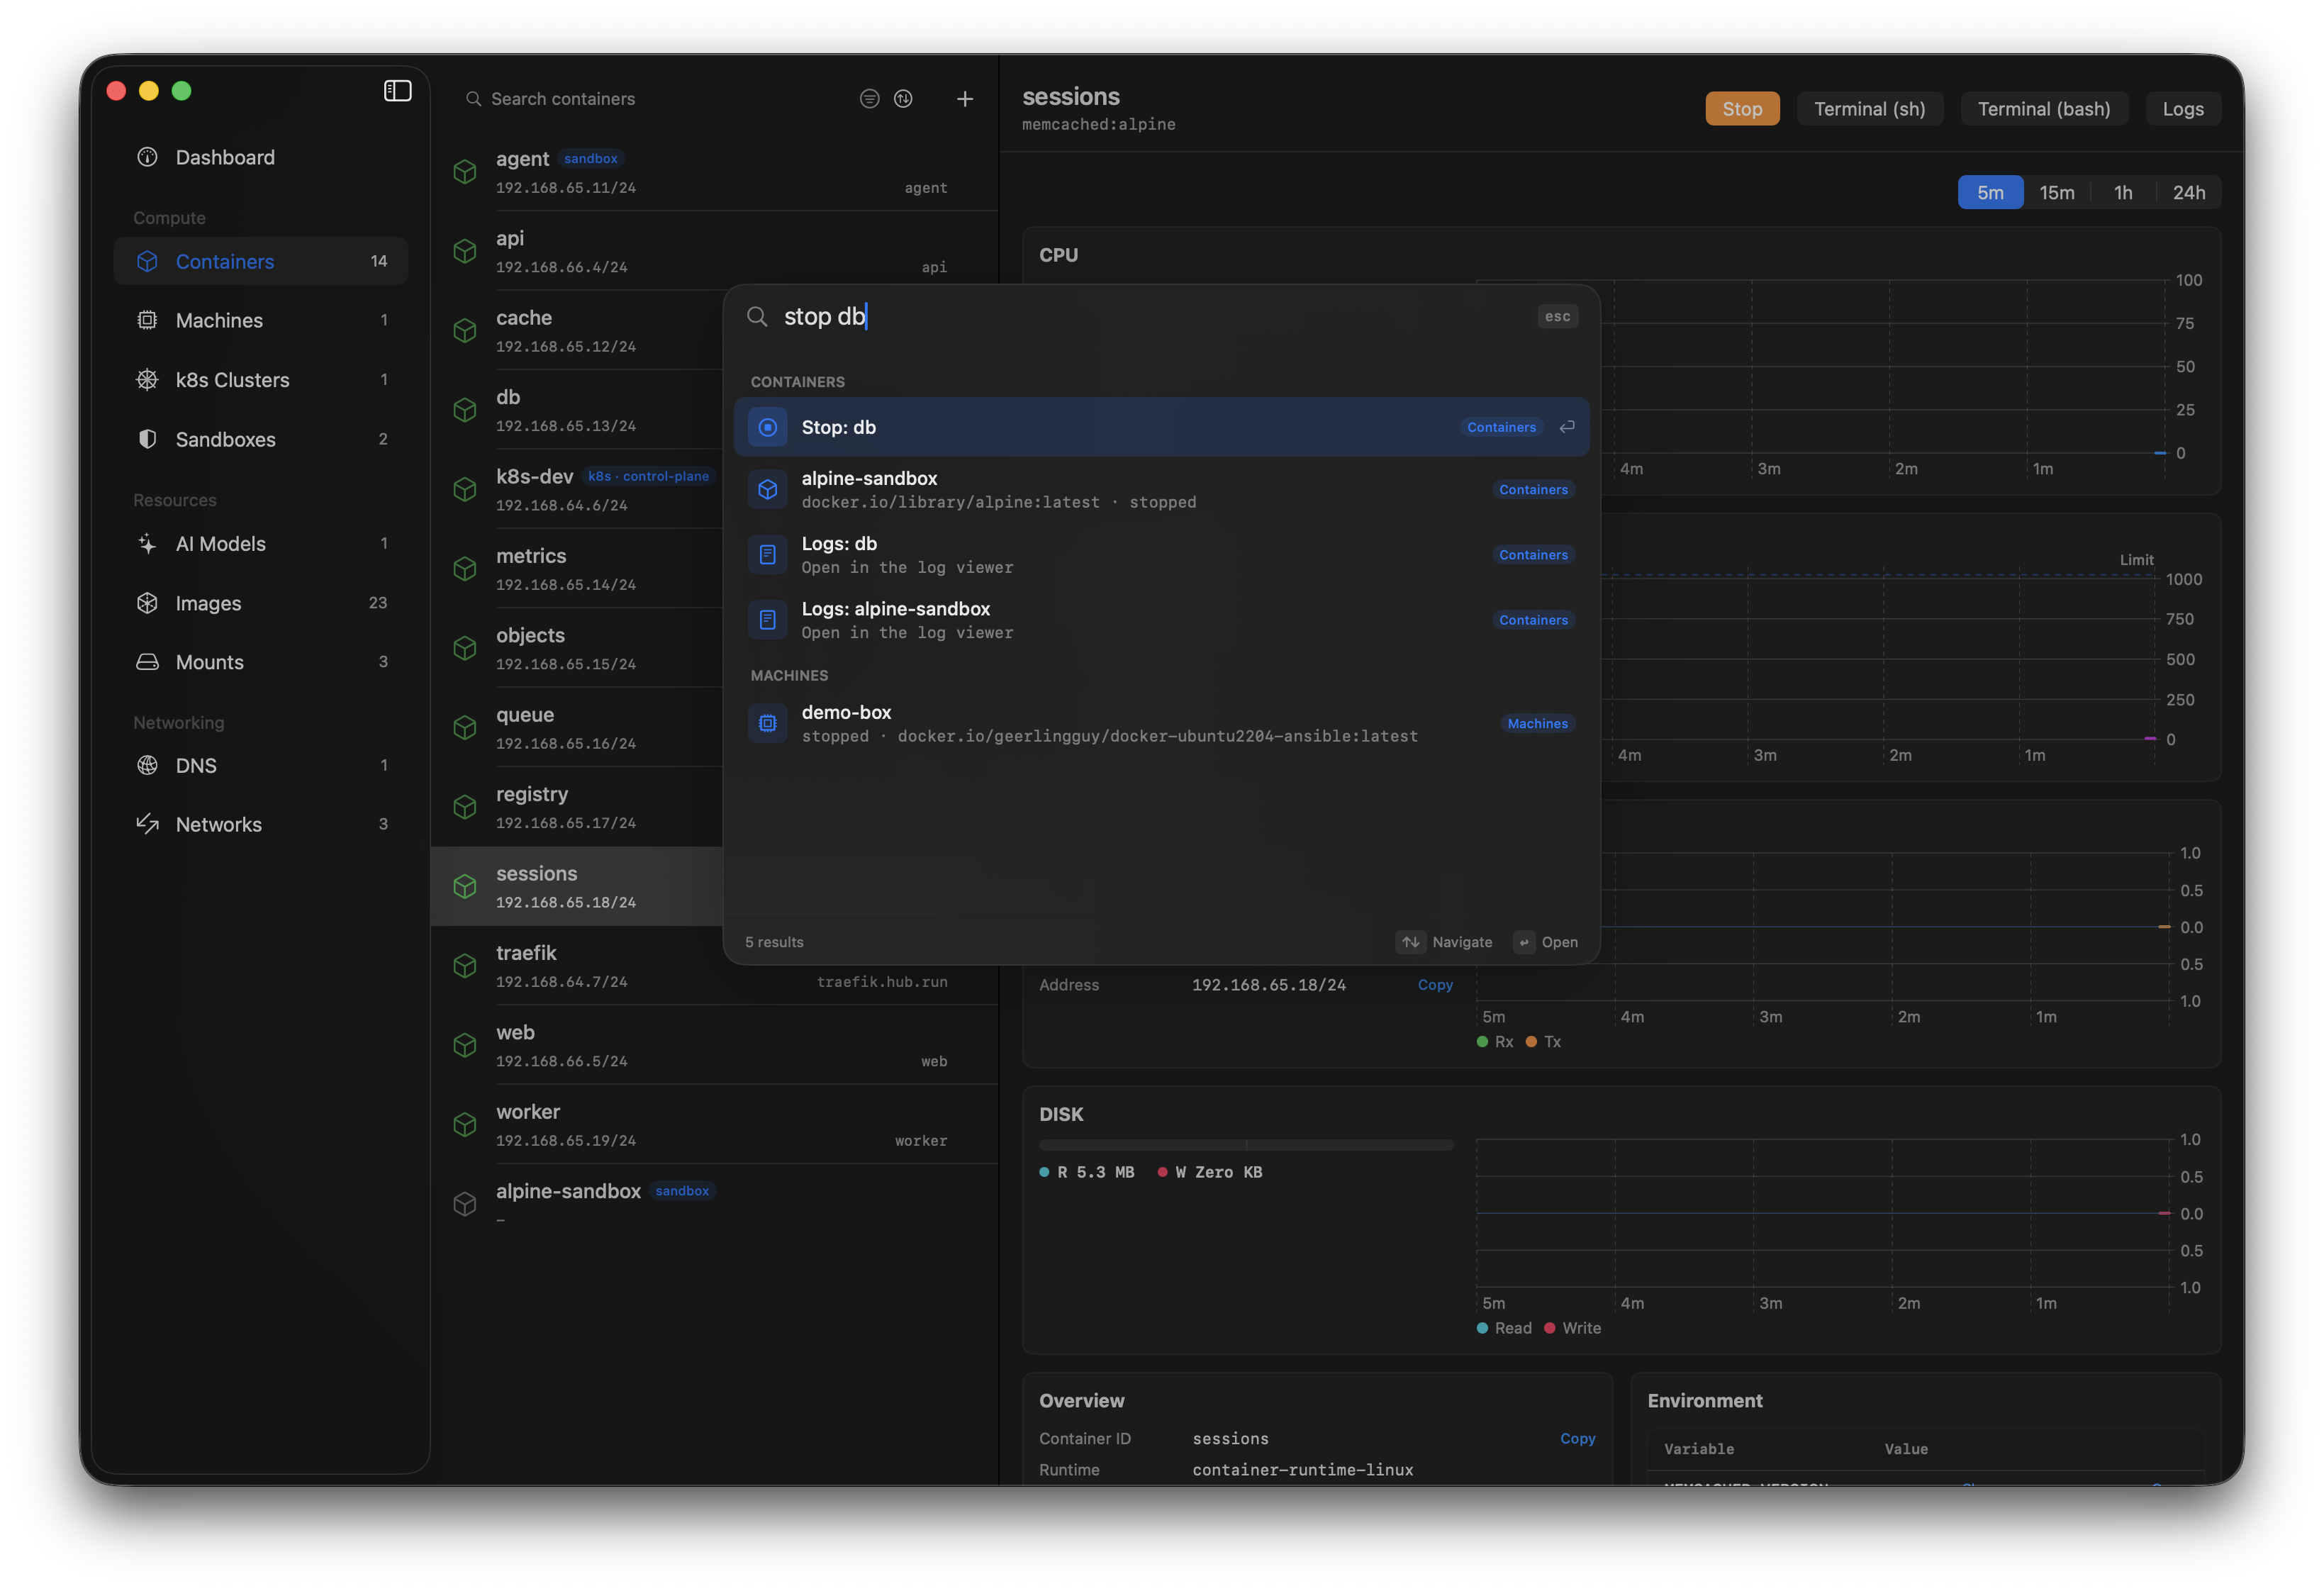This screenshot has height=1591, width=2324.
Task: Open AI Models in the sidebar
Action: click(260, 544)
